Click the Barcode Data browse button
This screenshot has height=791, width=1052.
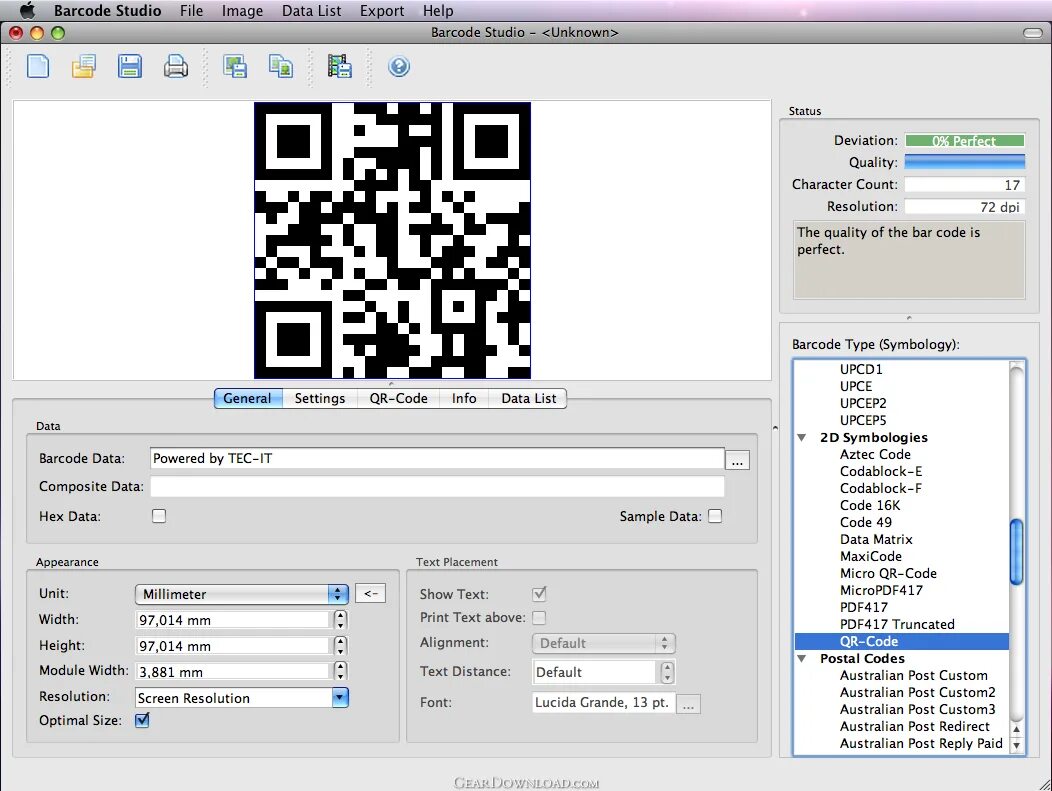737,458
